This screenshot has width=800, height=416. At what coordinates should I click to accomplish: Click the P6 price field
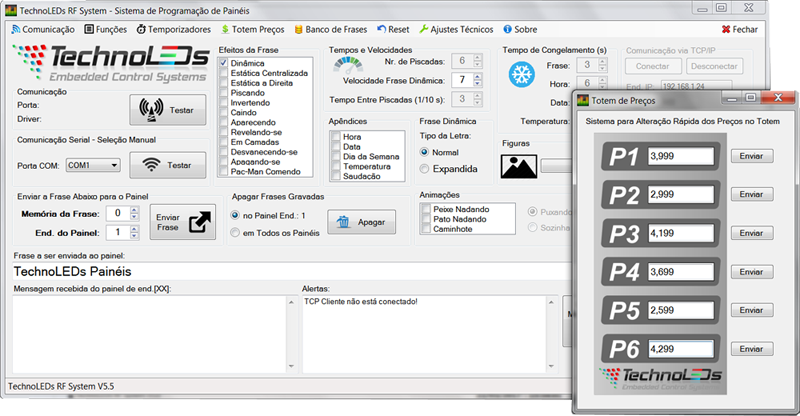click(681, 349)
